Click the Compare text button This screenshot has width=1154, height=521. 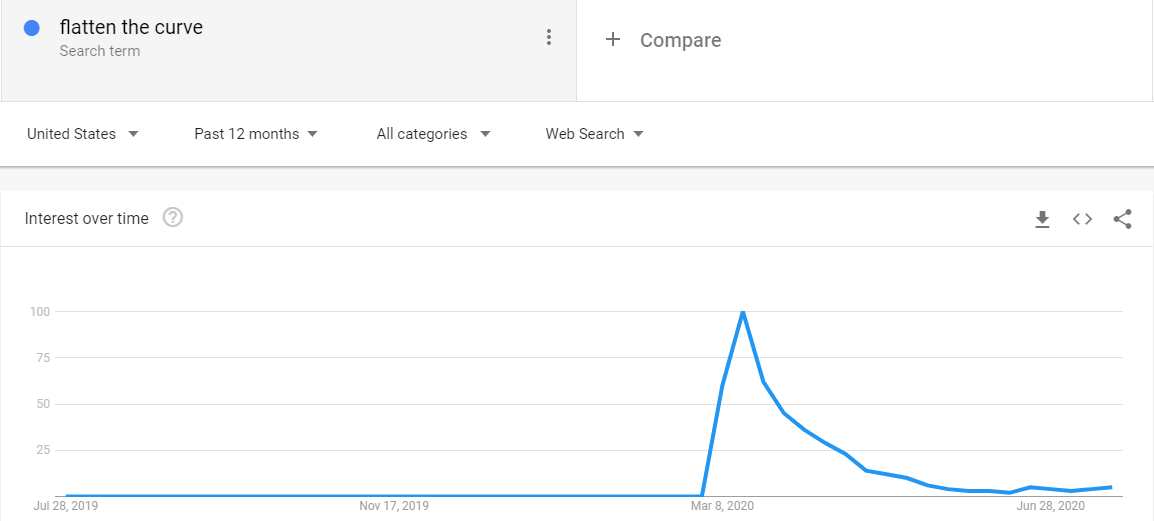680,40
